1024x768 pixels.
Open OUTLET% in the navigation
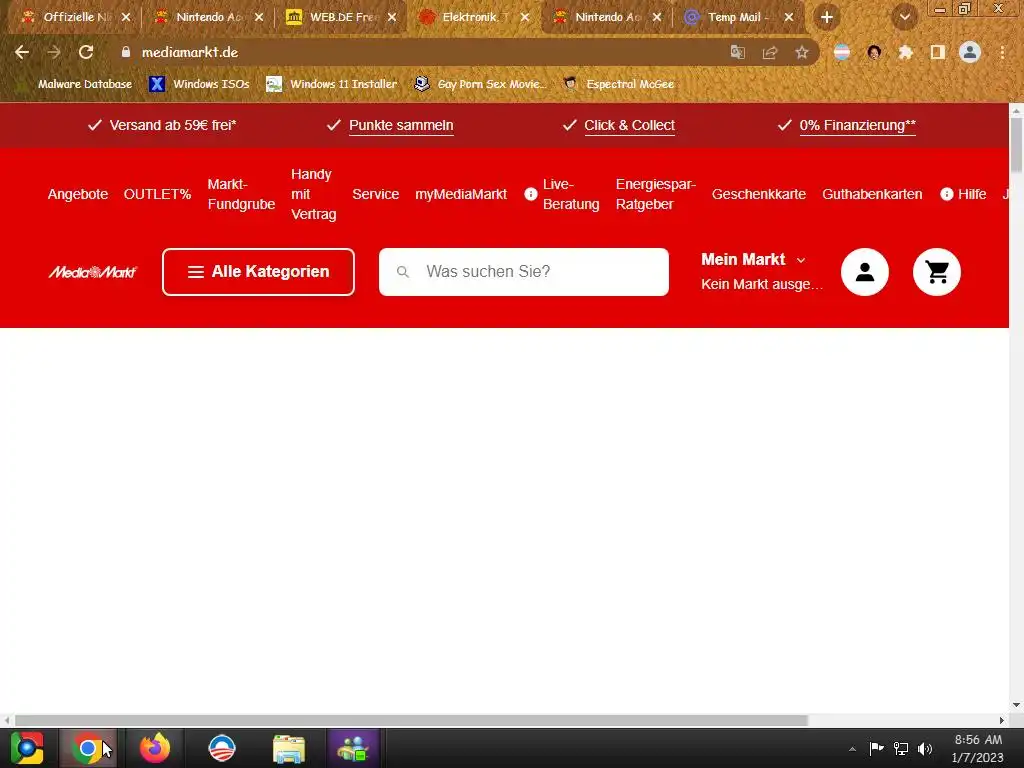coord(157,194)
